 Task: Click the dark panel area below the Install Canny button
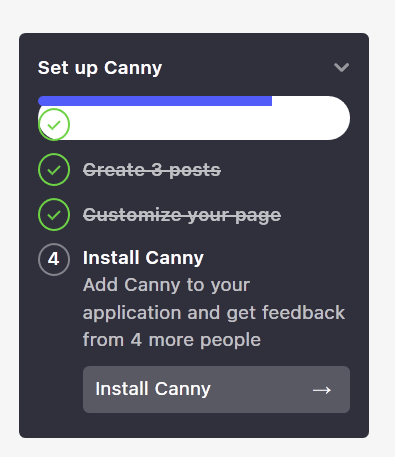pyautogui.click(x=194, y=425)
